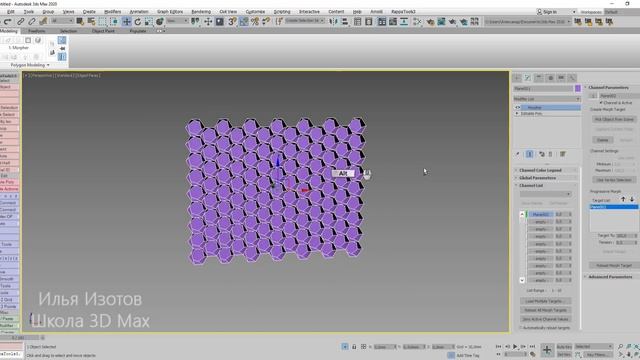Click Zero Active Channel Values button
Screen dimensions: 640x360
[x=546, y=319]
